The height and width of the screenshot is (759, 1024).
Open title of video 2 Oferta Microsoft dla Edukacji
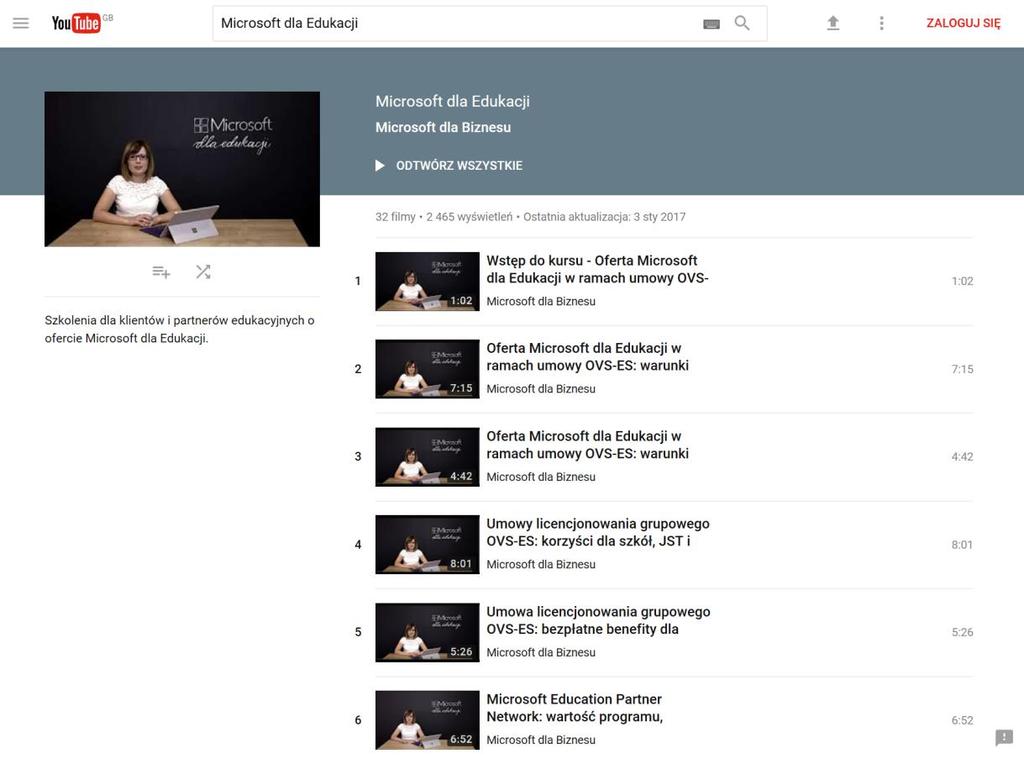point(588,357)
